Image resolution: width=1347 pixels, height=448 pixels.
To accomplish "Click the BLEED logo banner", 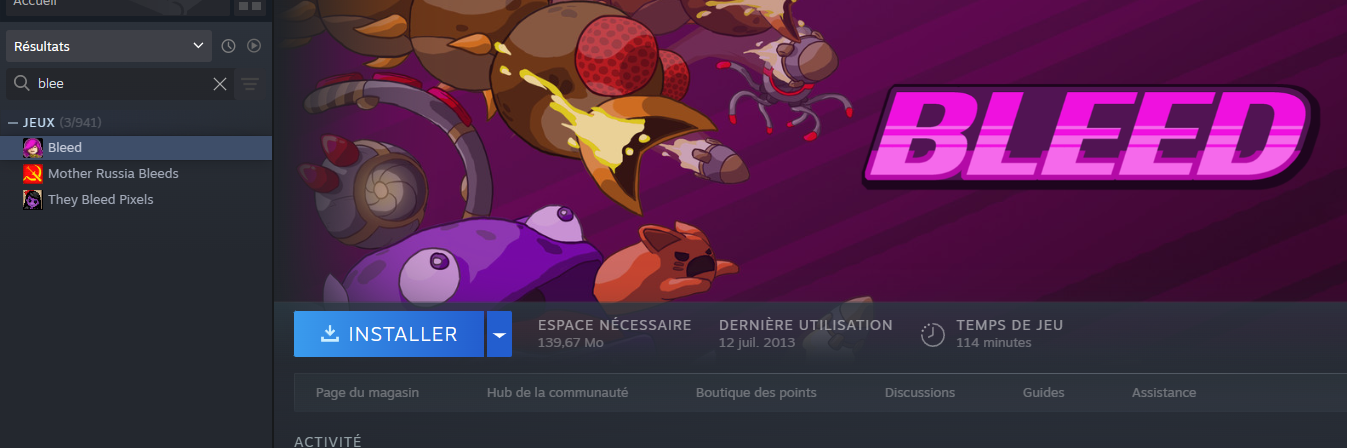I will click(x=1090, y=136).
